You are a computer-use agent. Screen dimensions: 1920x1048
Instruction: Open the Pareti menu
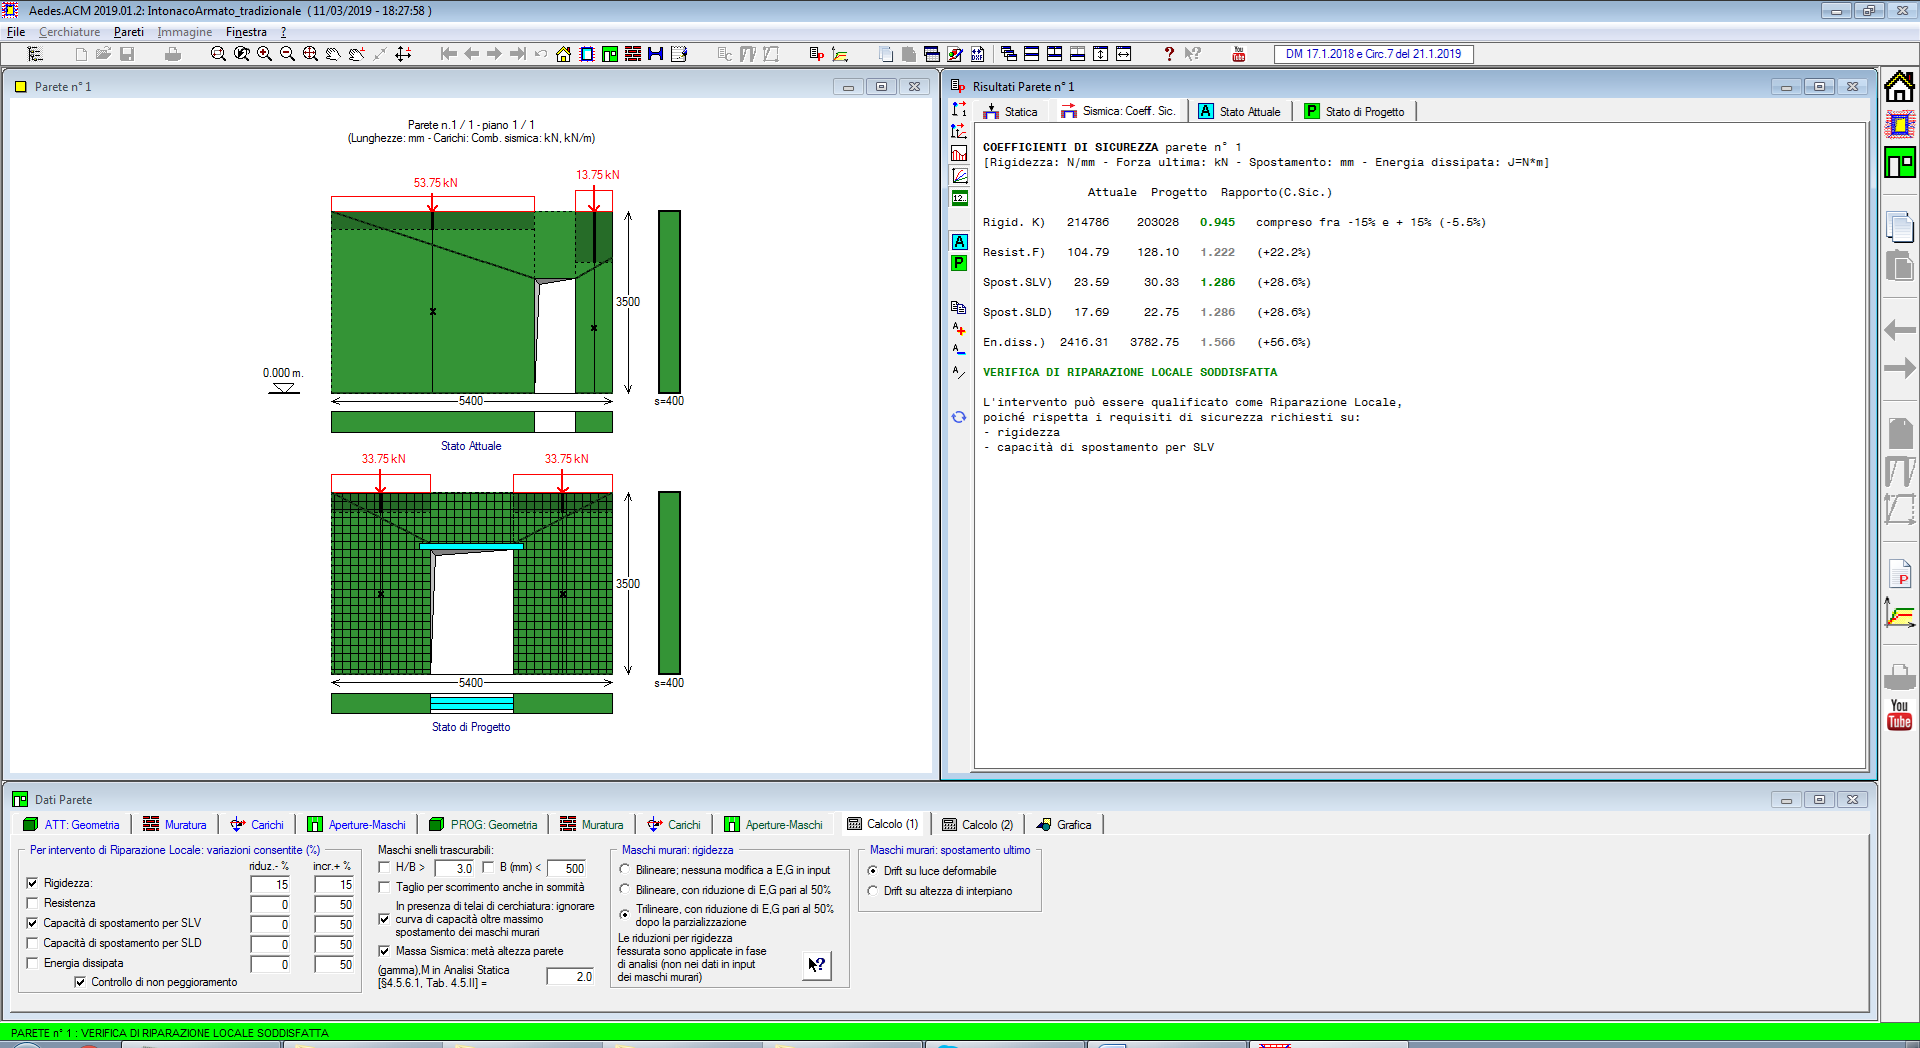coord(128,32)
